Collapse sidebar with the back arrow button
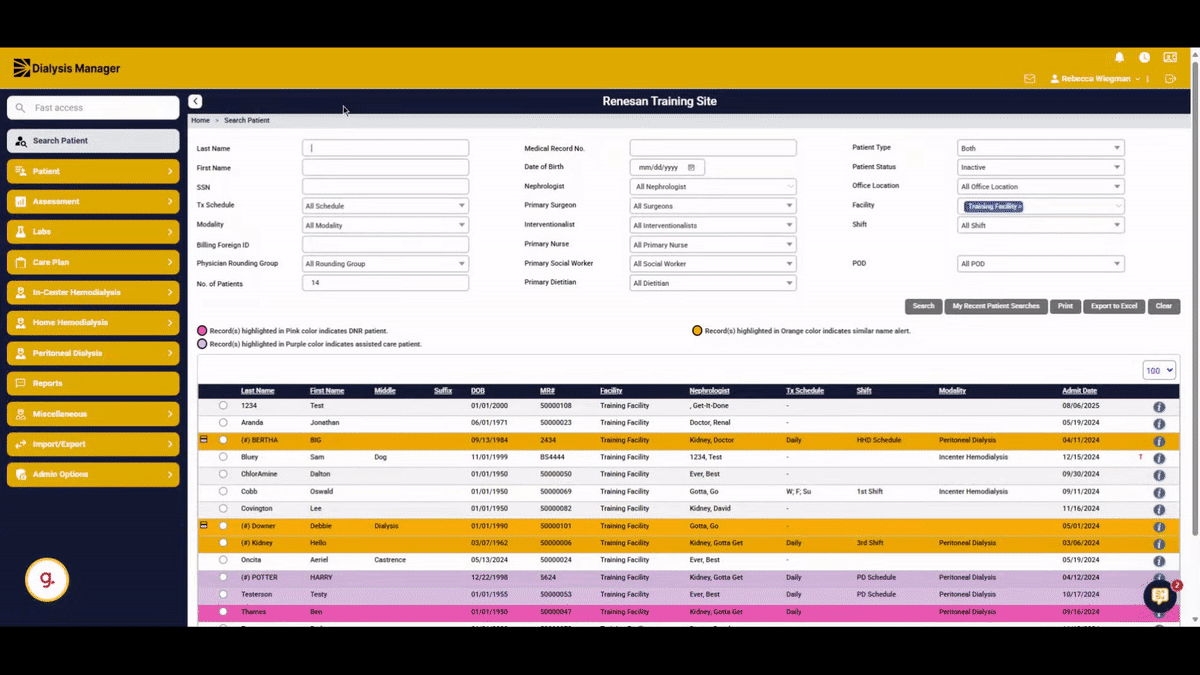 (195, 101)
